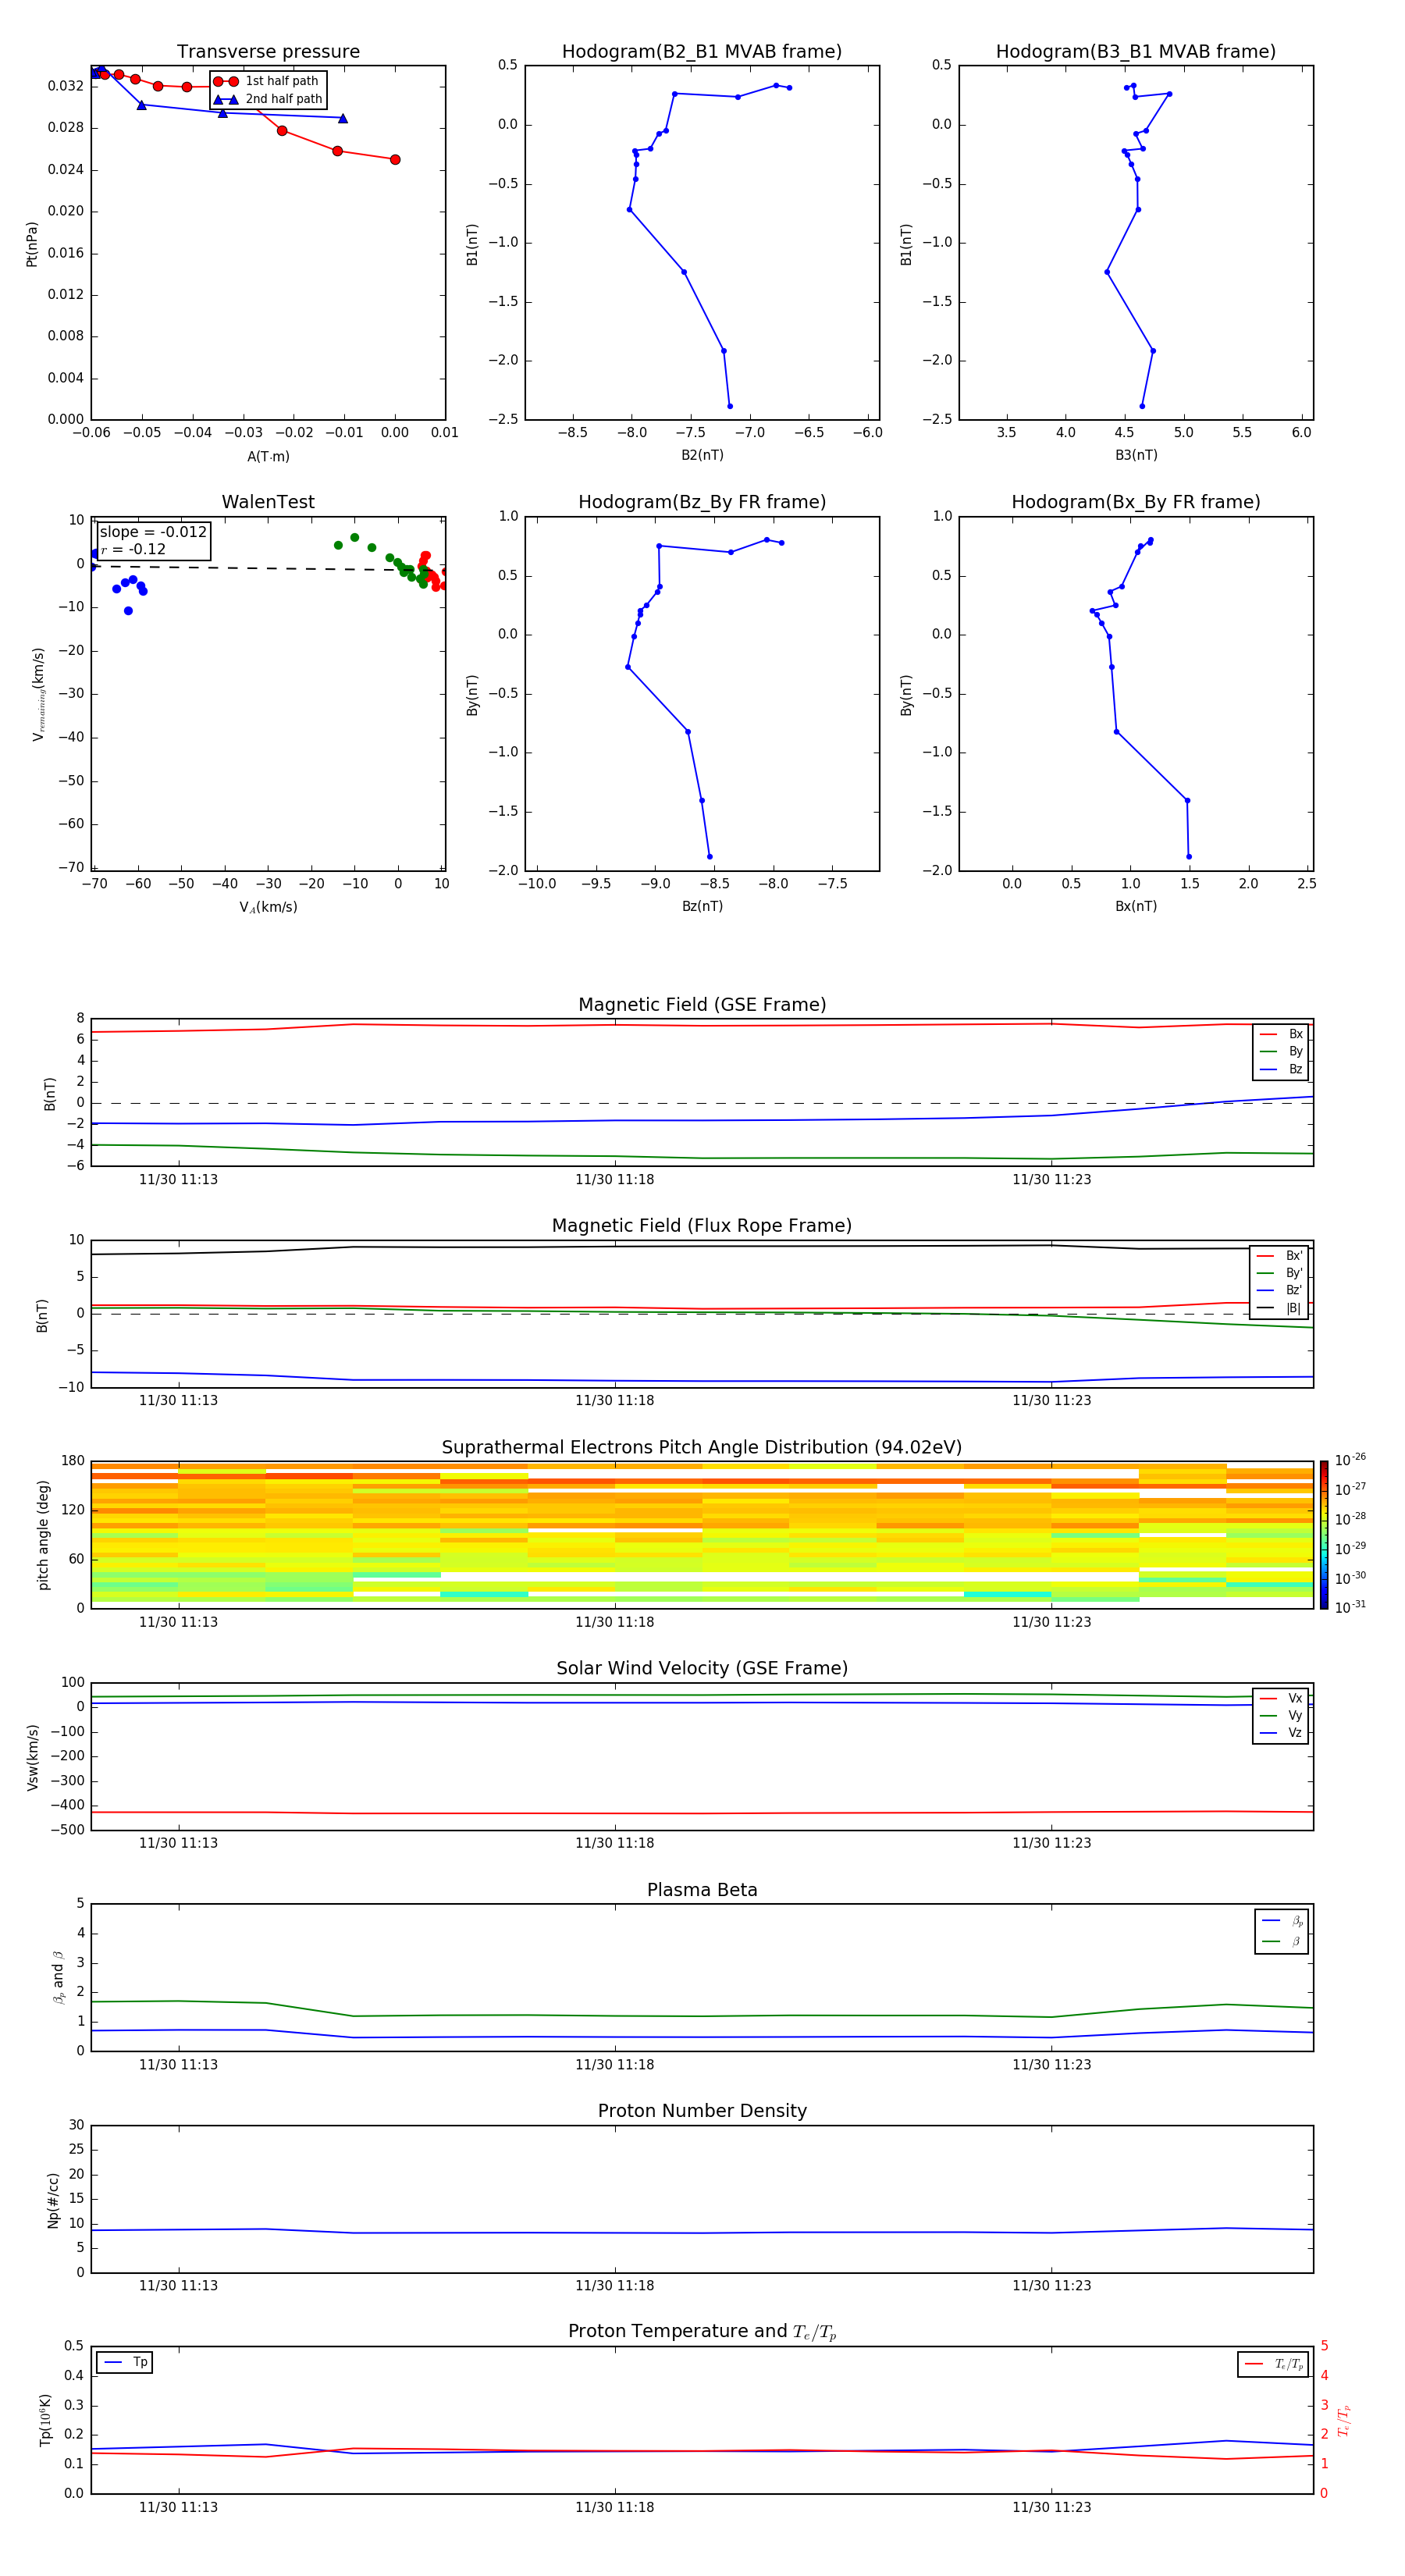Click the A(T·m) x-axis label
This screenshot has height=2576, width=1405.
(268, 457)
